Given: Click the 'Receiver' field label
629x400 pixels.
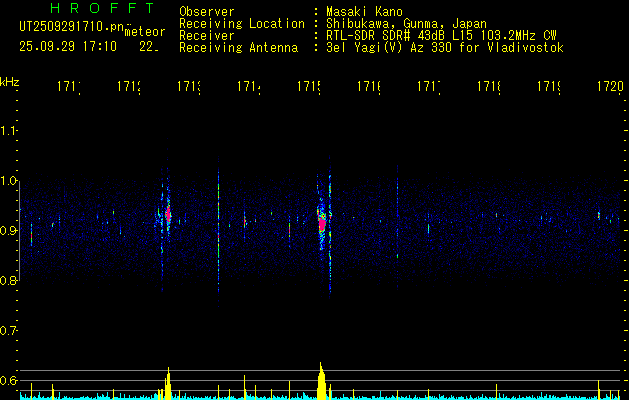Looking at the screenshot, I should click(207, 36).
